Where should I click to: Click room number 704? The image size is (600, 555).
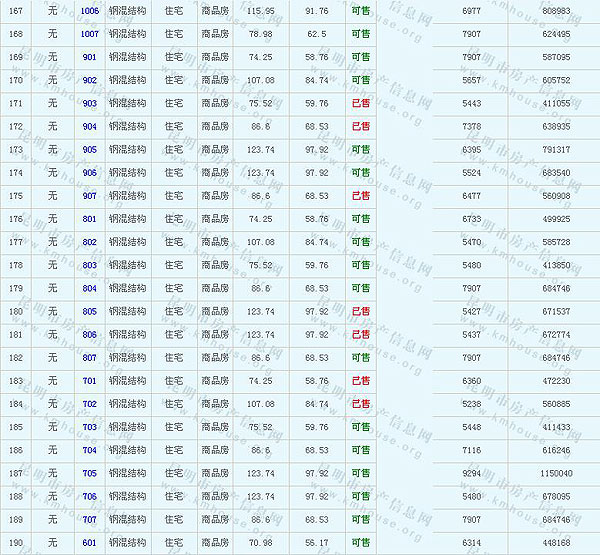click(89, 450)
